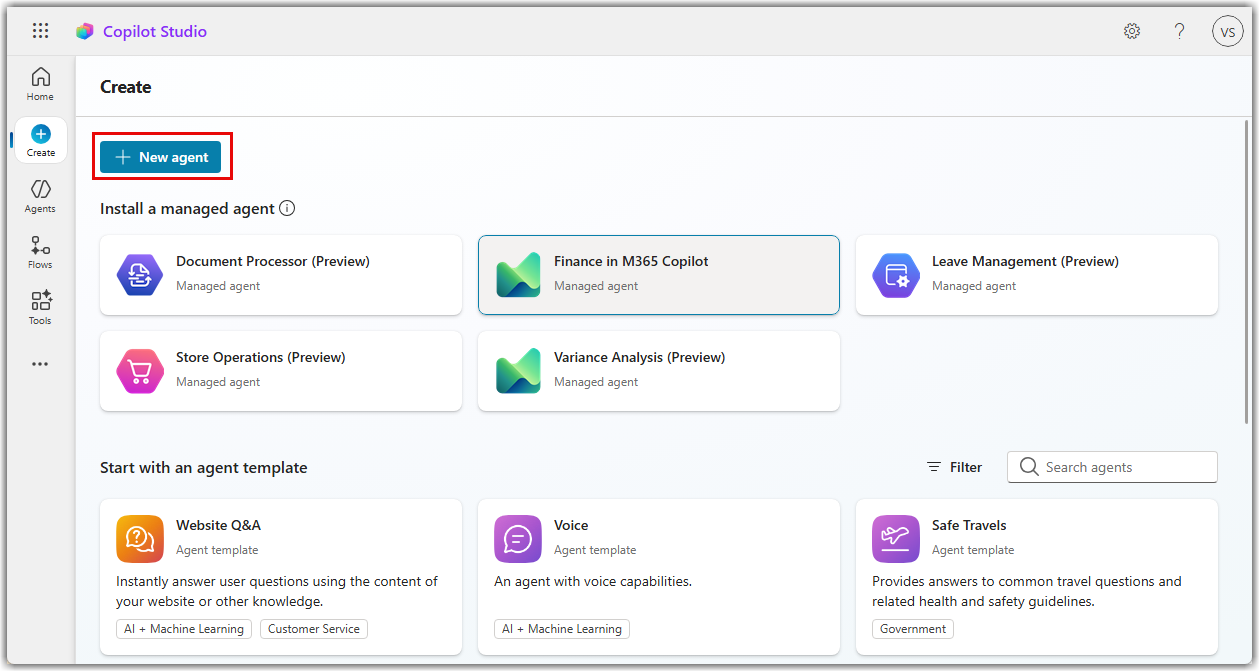Screen dimensions: 1260x672
Task: Select the Finance in M365 Copilot card
Action: click(x=659, y=275)
